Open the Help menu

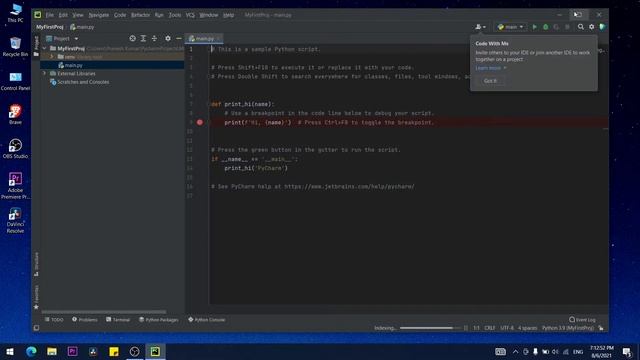pyautogui.click(x=228, y=15)
